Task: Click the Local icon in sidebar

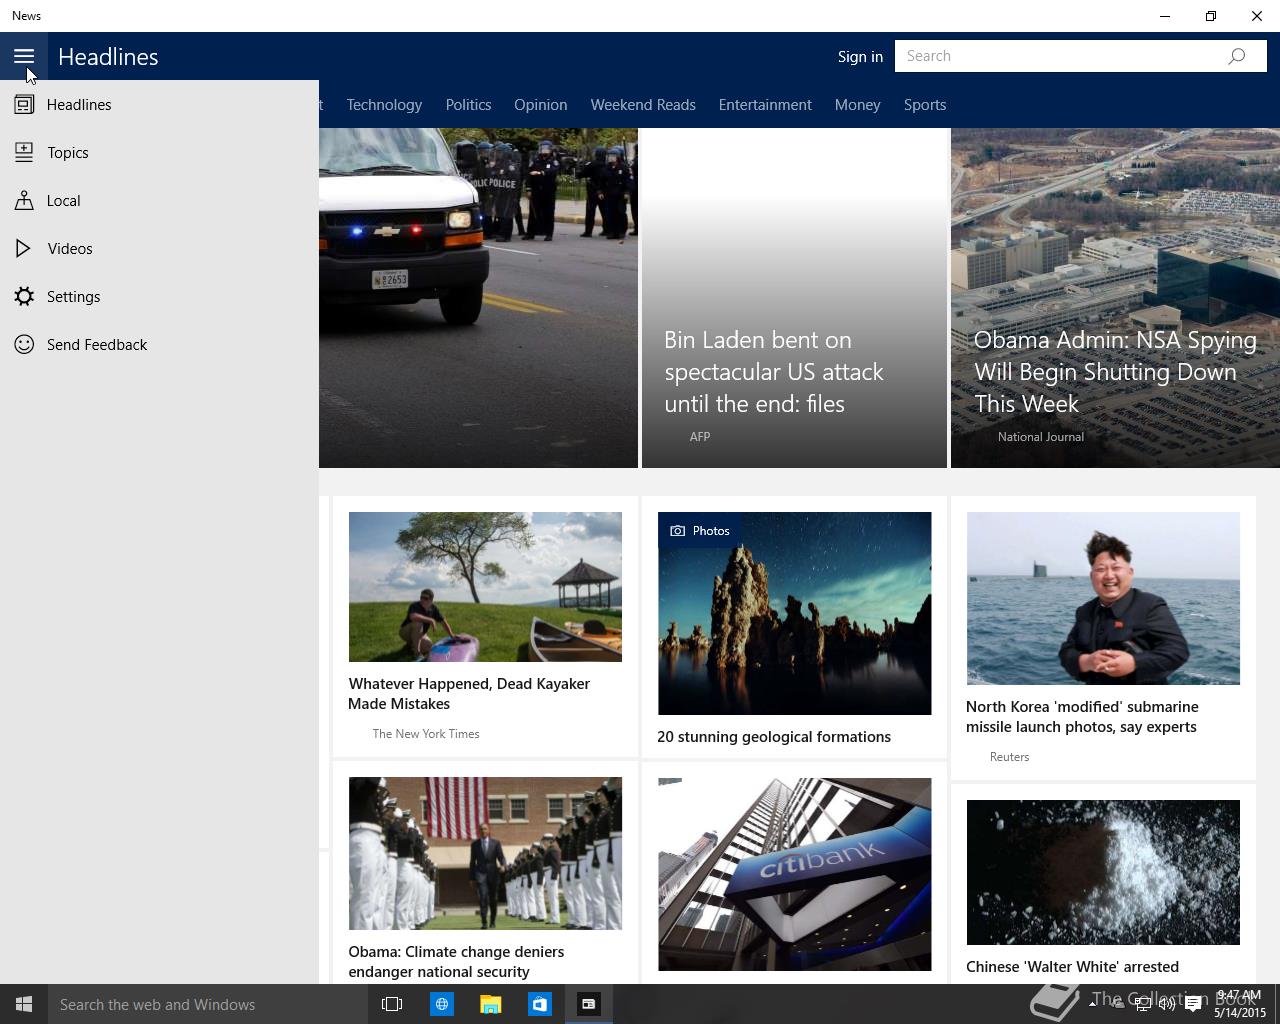Action: 24,200
